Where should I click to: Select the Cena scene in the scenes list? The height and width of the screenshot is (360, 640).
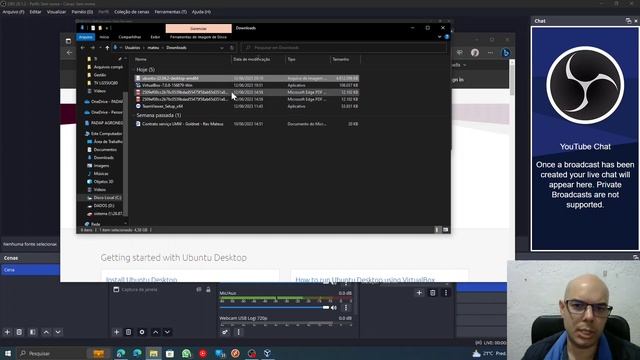(30, 270)
